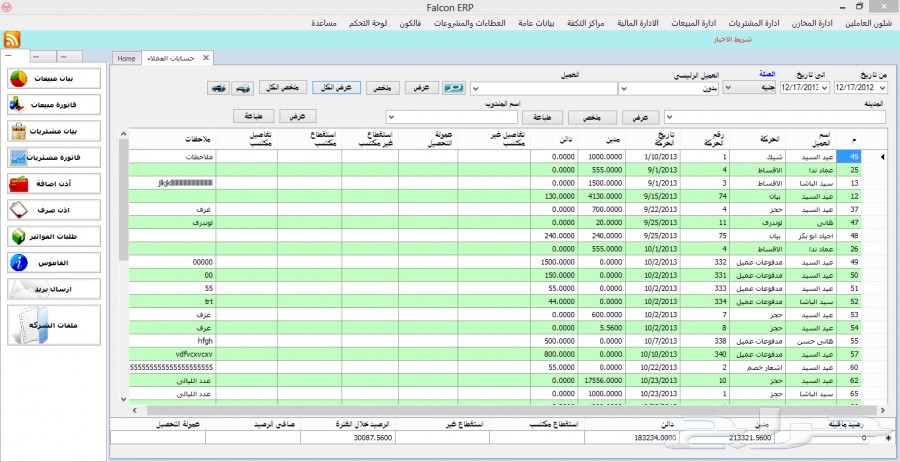Screen dimensions: 900x462
Task: Select the اشعار خصم movement cell
Action: 759,367
